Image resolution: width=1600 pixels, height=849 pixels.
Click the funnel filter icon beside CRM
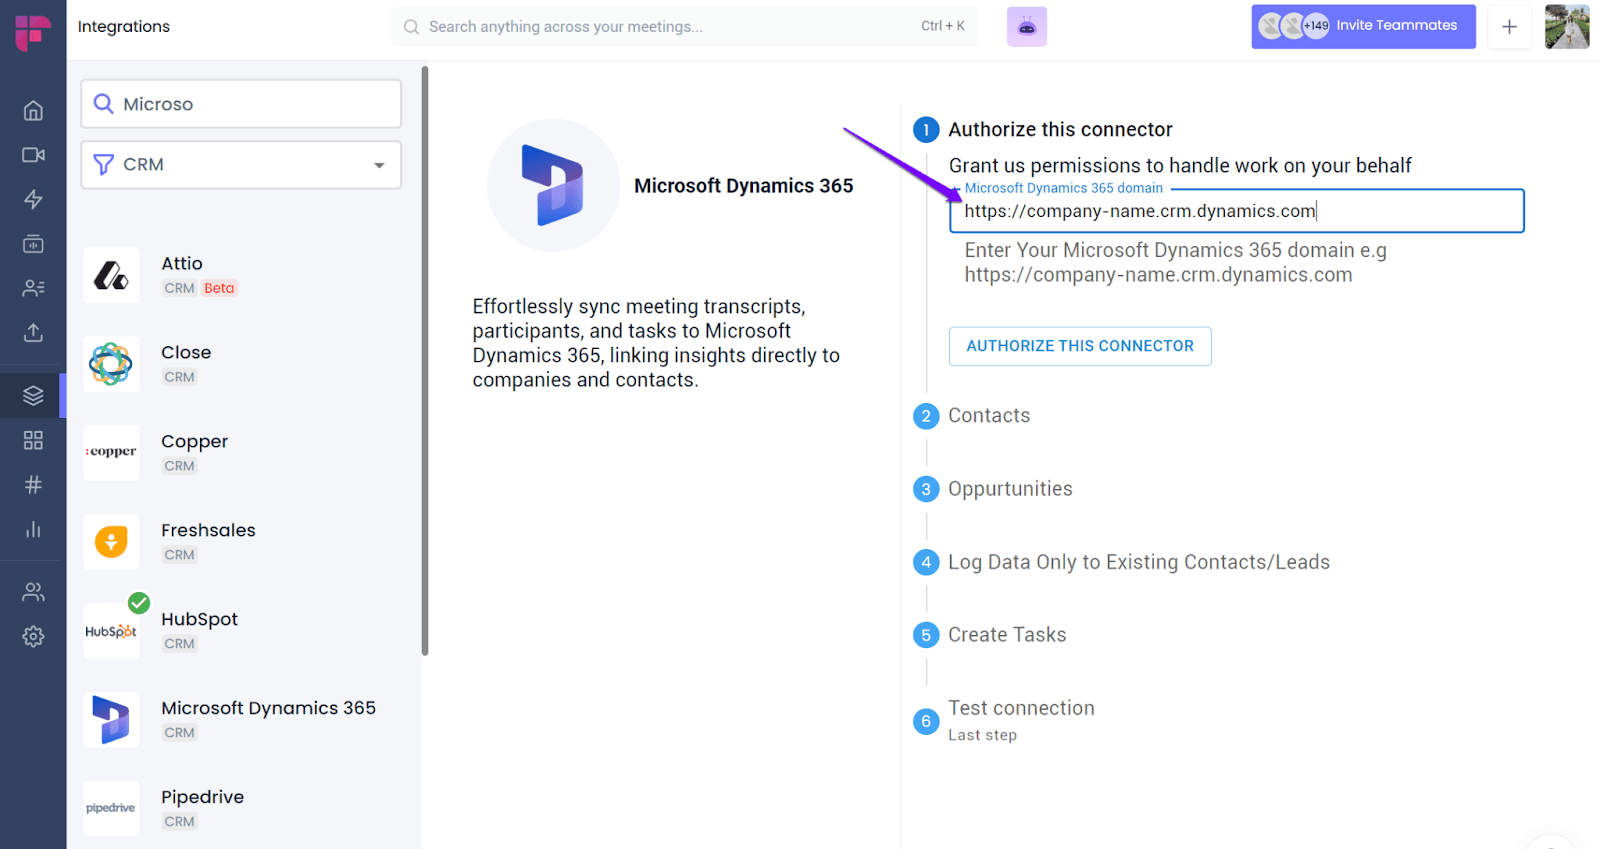pos(103,165)
